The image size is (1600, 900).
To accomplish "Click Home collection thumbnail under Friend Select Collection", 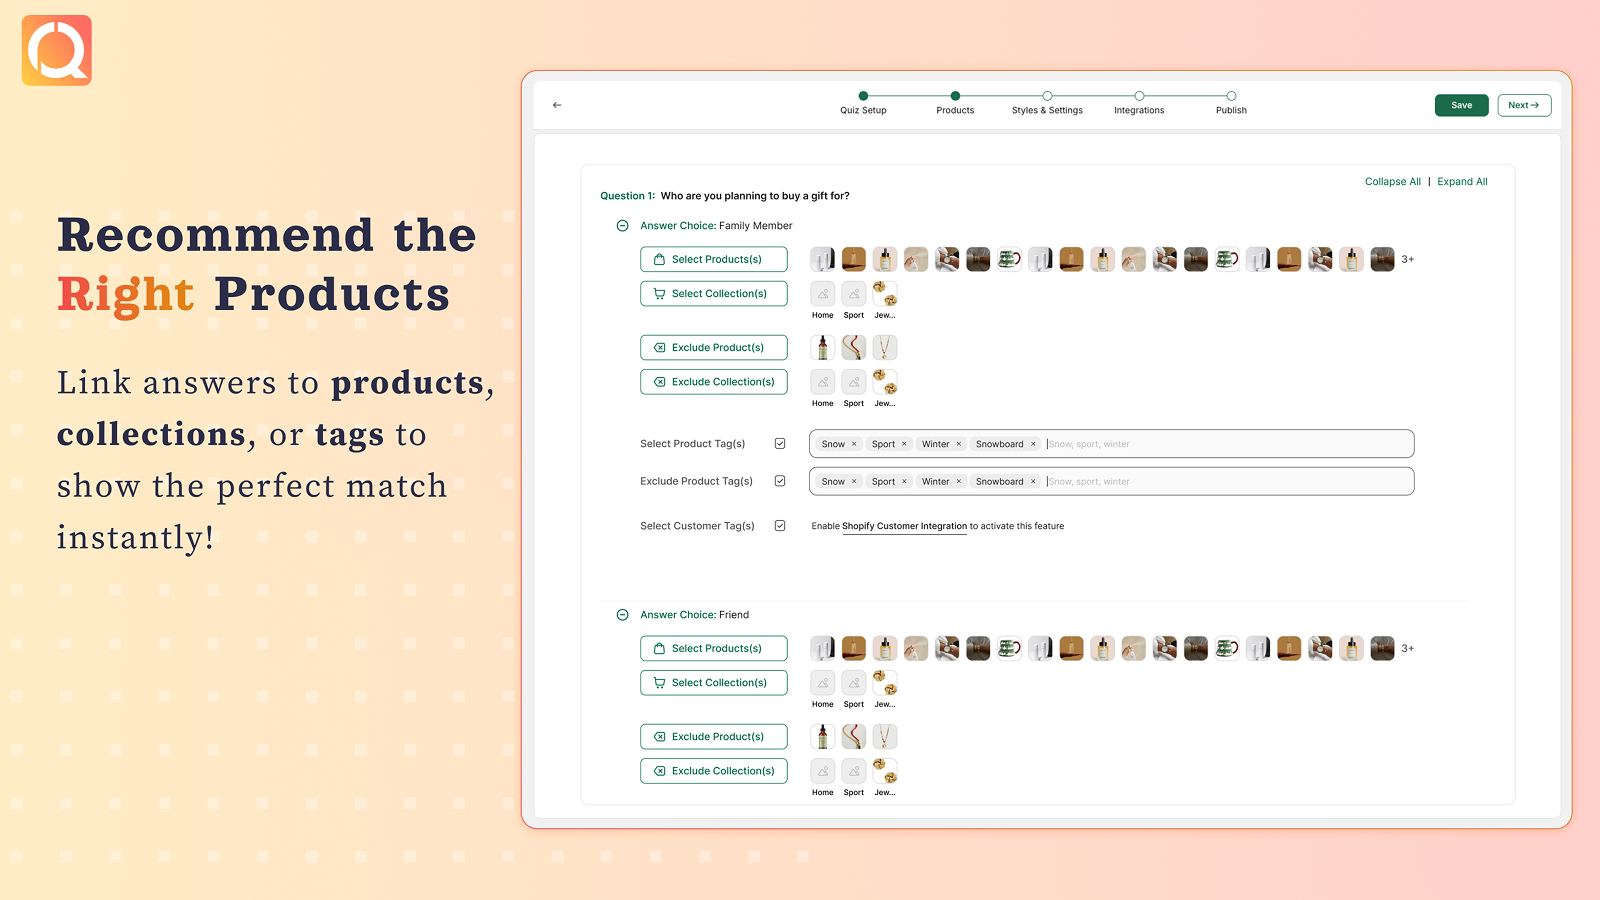I will coord(822,683).
